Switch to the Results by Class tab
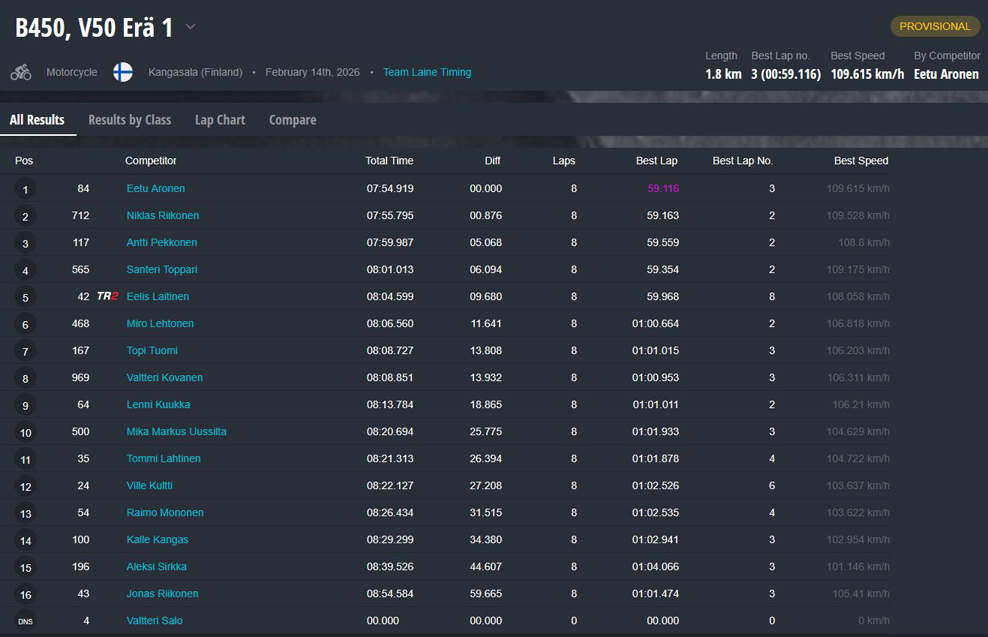988x637 pixels. coord(129,120)
